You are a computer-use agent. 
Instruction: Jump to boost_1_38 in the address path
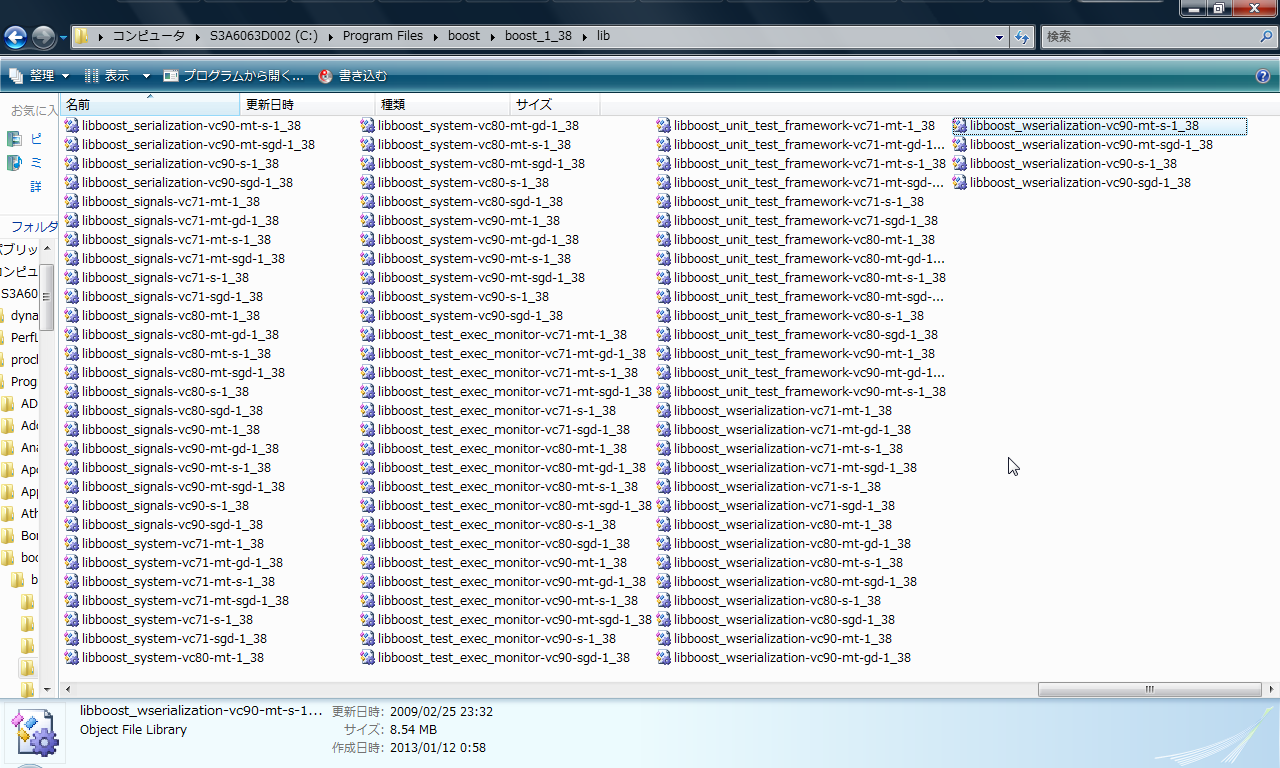[538, 36]
